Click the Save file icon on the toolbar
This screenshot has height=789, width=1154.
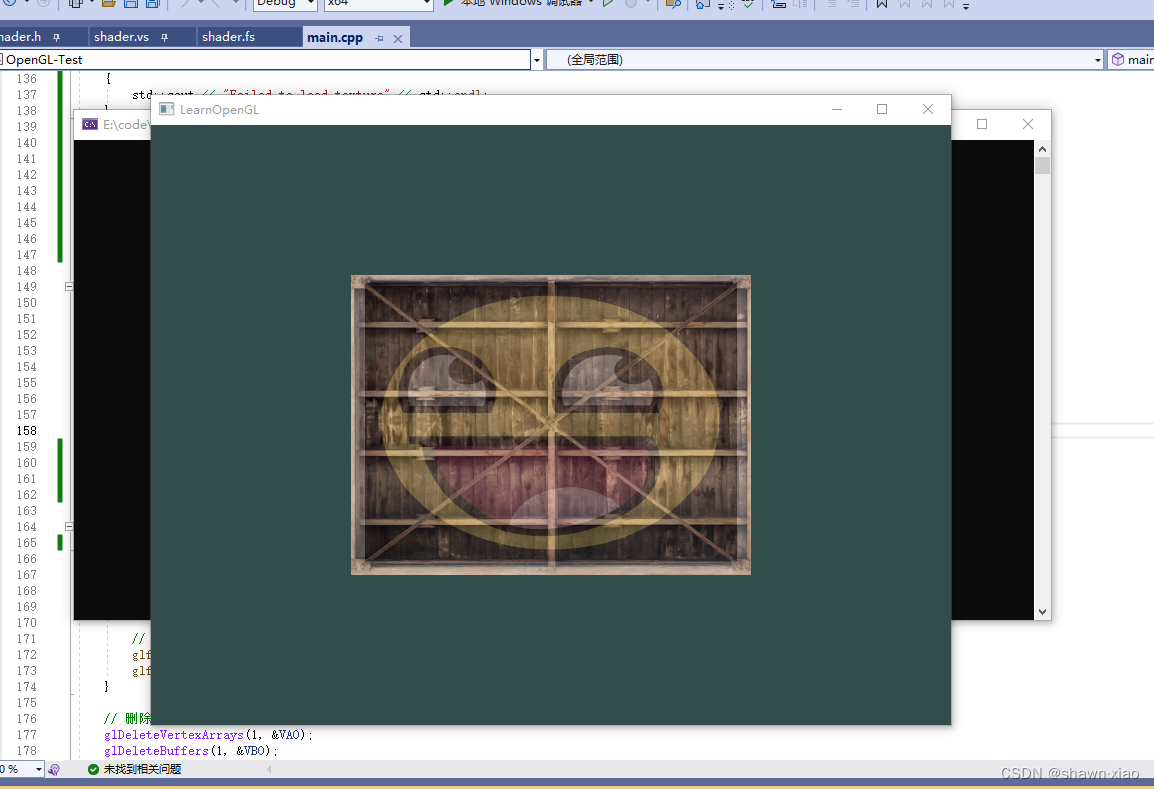click(x=130, y=5)
